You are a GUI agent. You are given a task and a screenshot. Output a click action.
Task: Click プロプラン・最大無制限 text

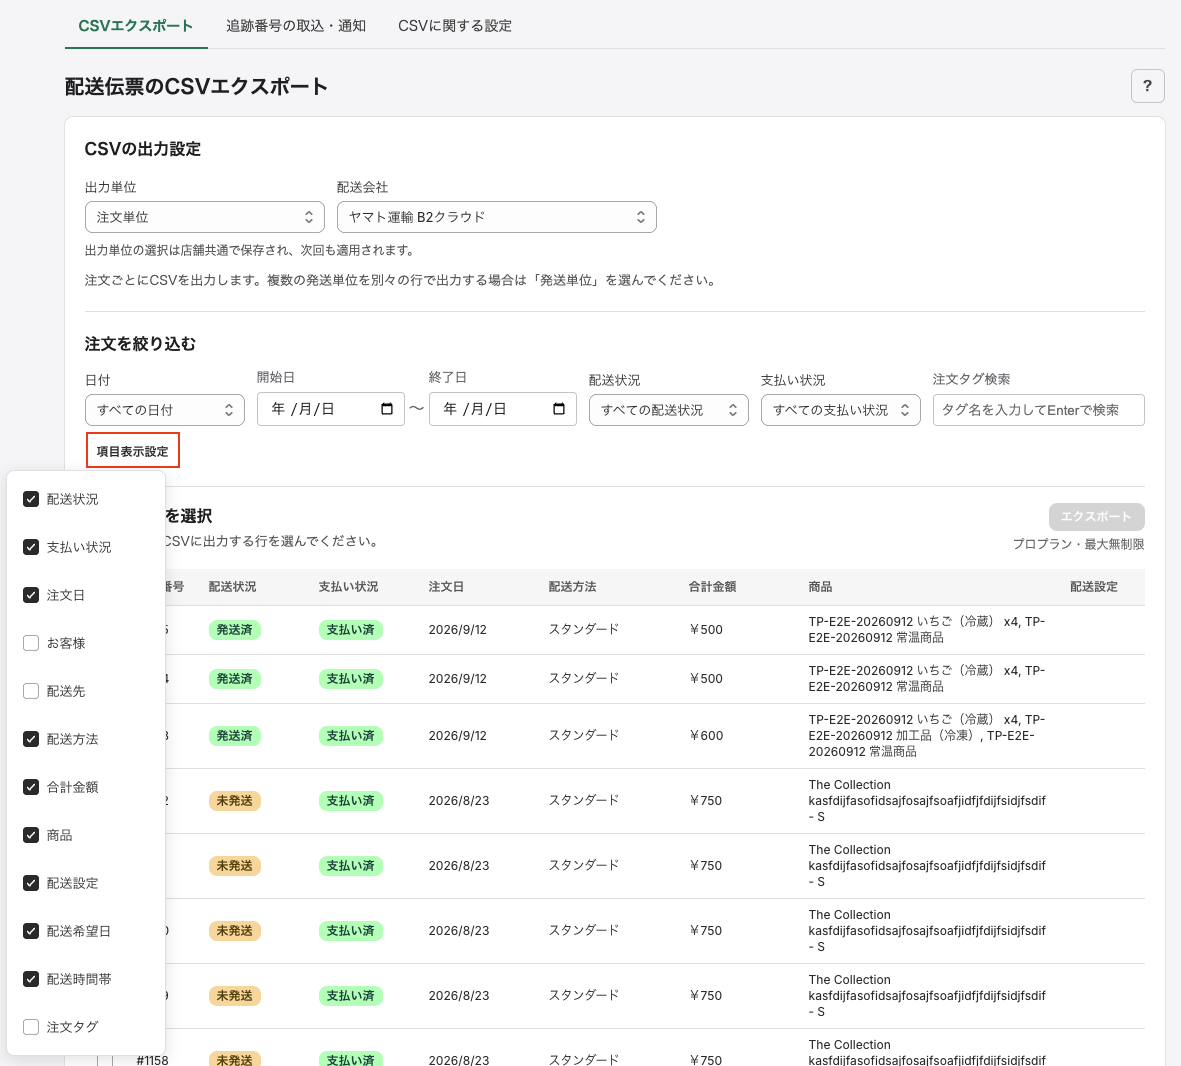1079,544
